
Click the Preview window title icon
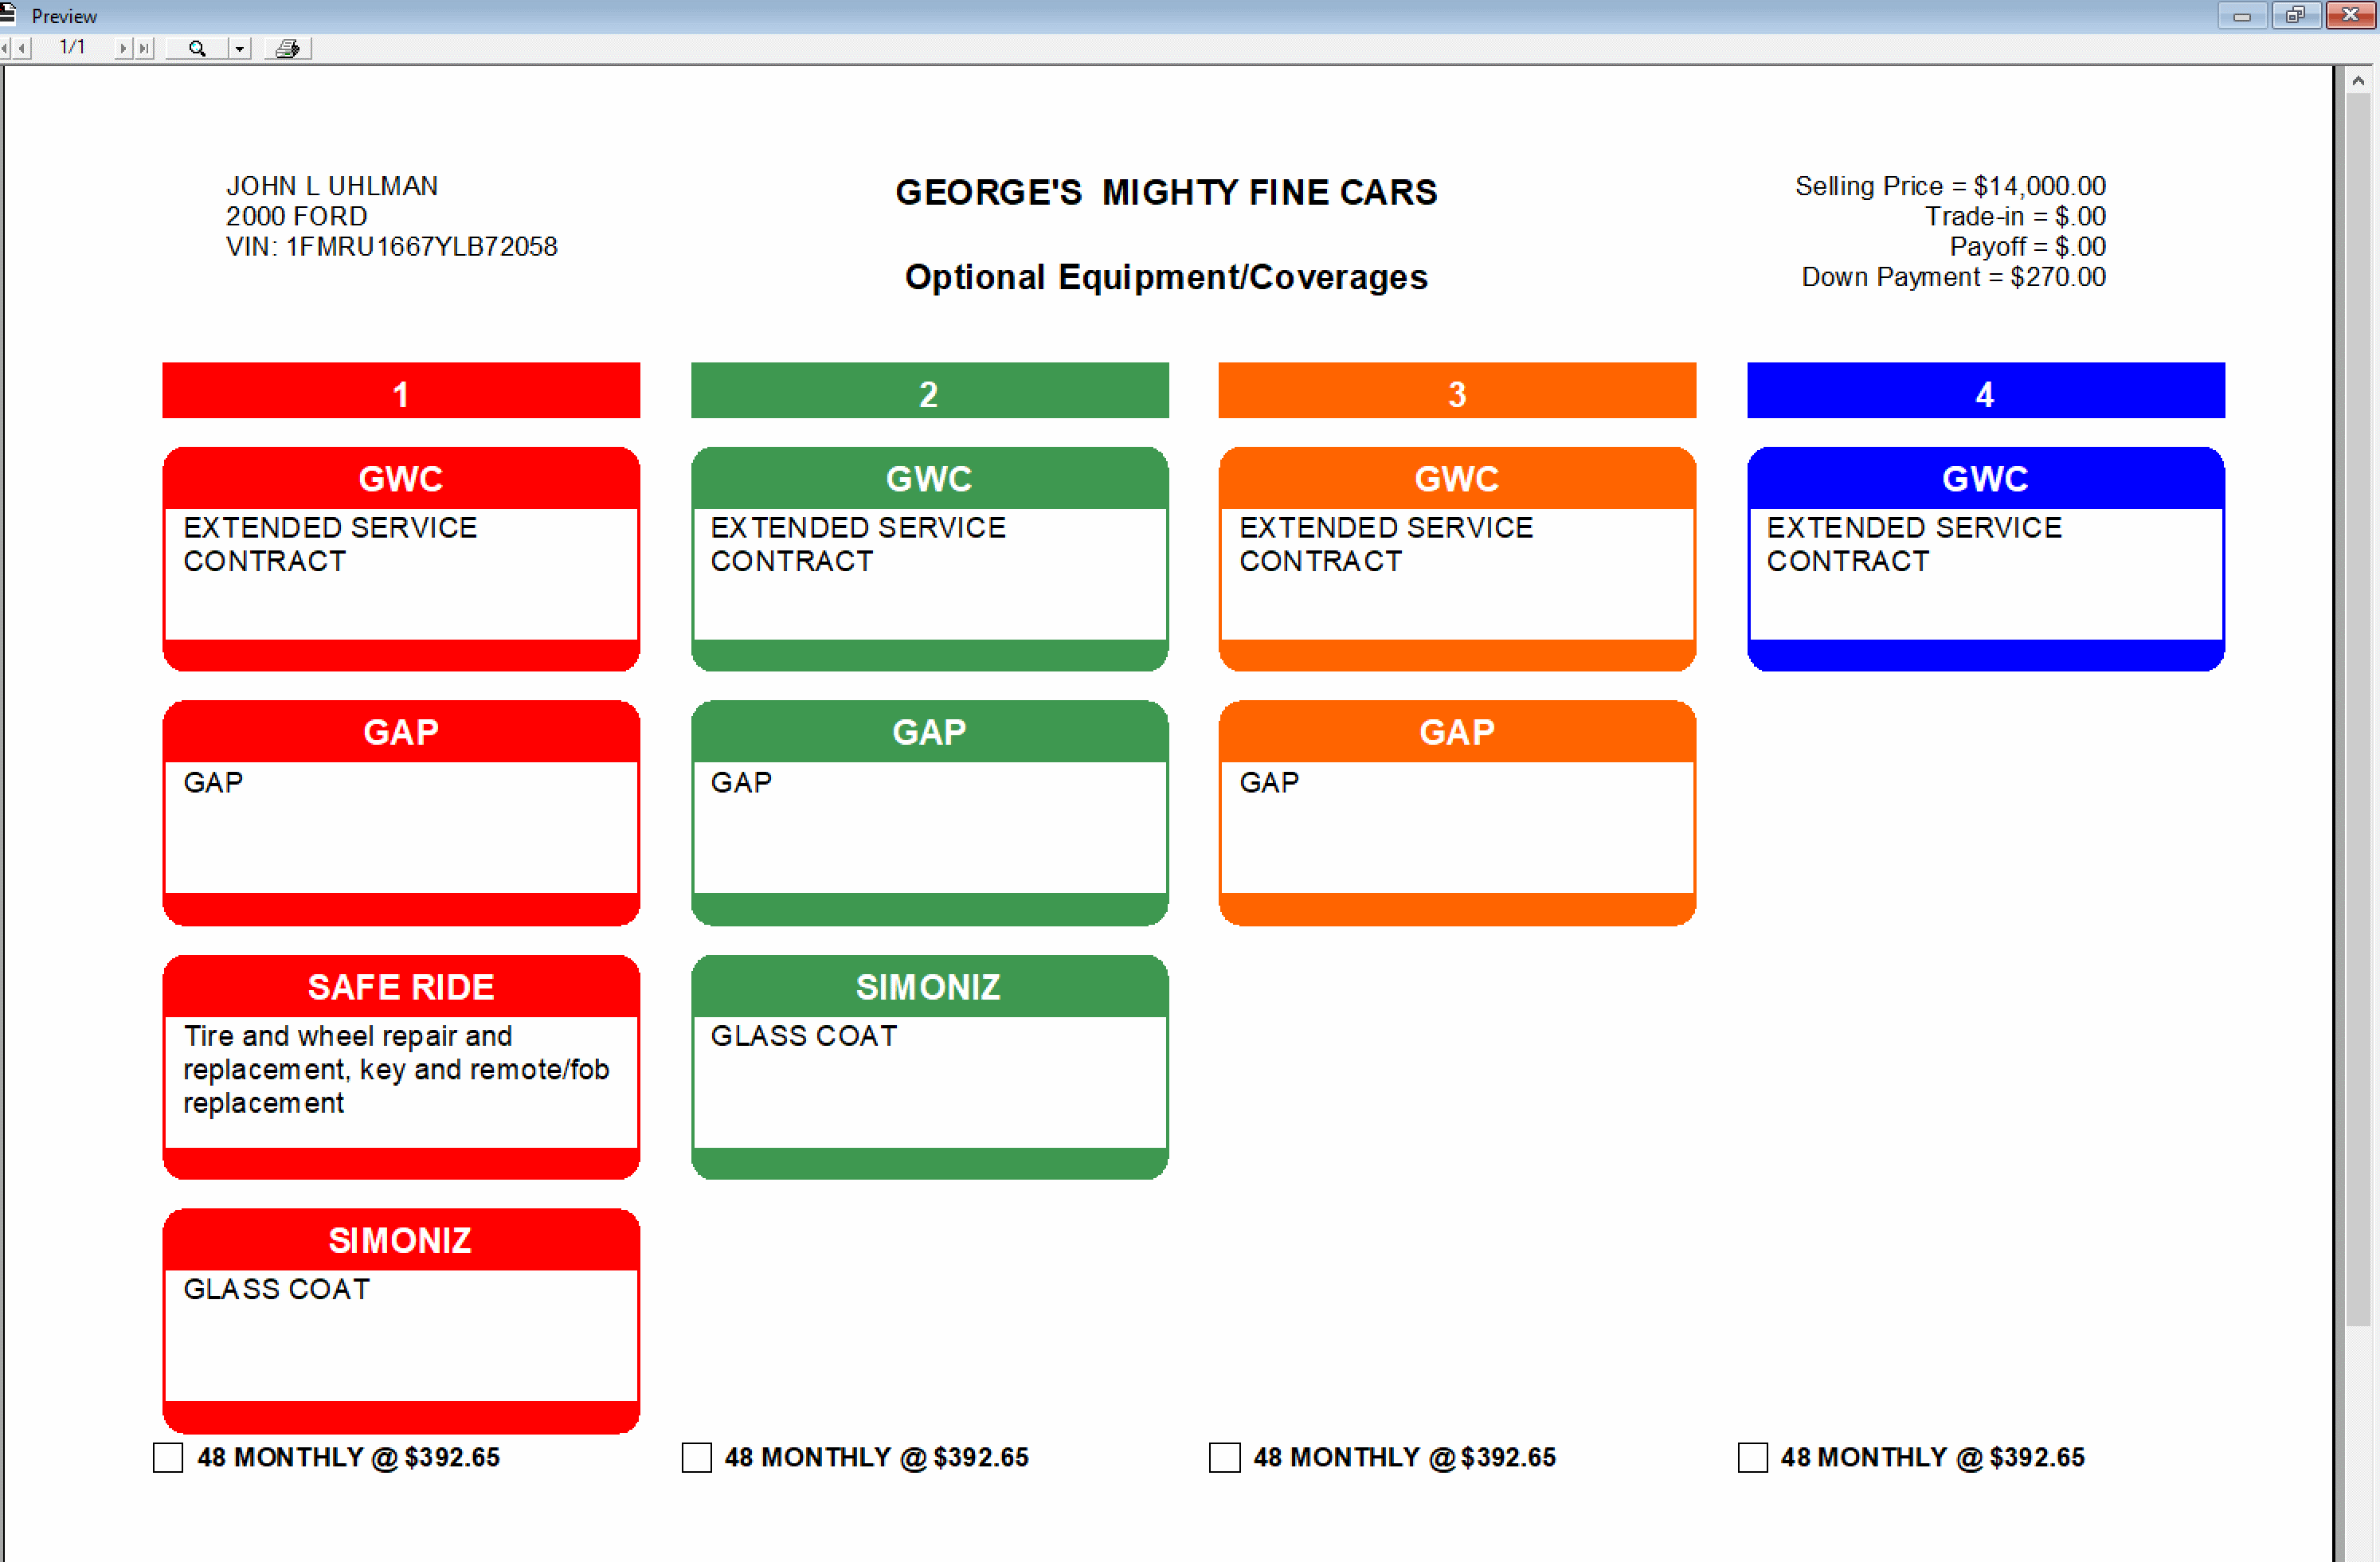coord(8,14)
